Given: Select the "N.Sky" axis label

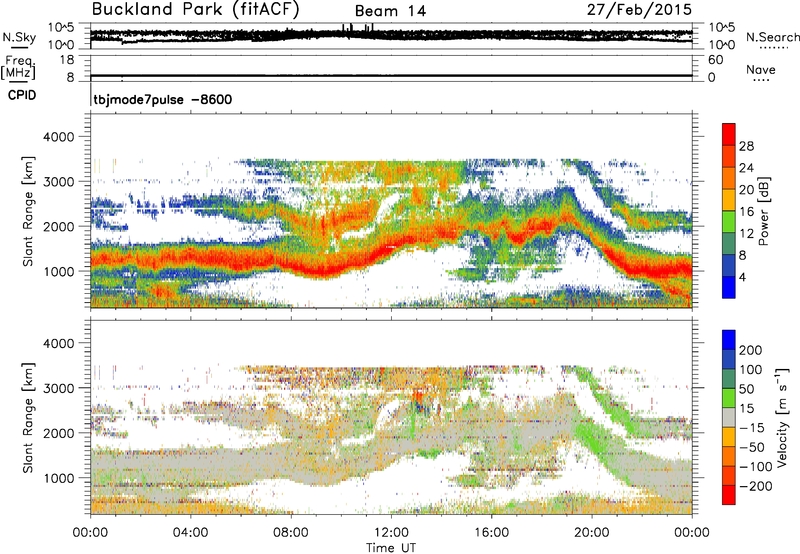Looking at the screenshot, I should [19, 37].
